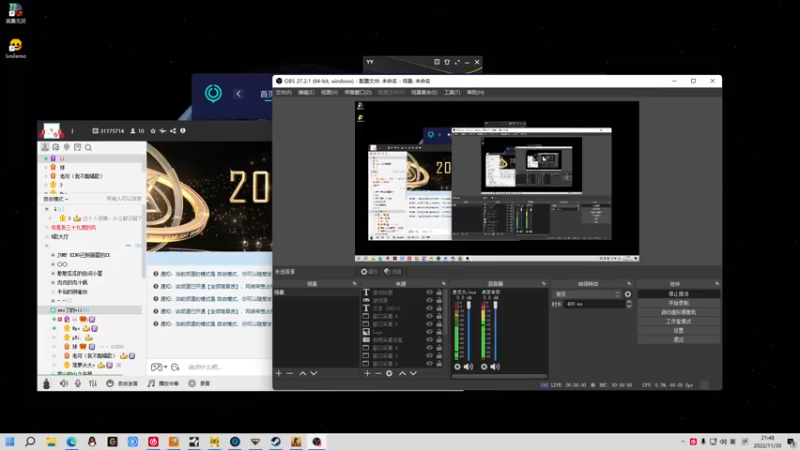The height and width of the screenshot is (450, 800).
Task: Click the contacts icon in YY sidebar toolbar
Action: 45,147
